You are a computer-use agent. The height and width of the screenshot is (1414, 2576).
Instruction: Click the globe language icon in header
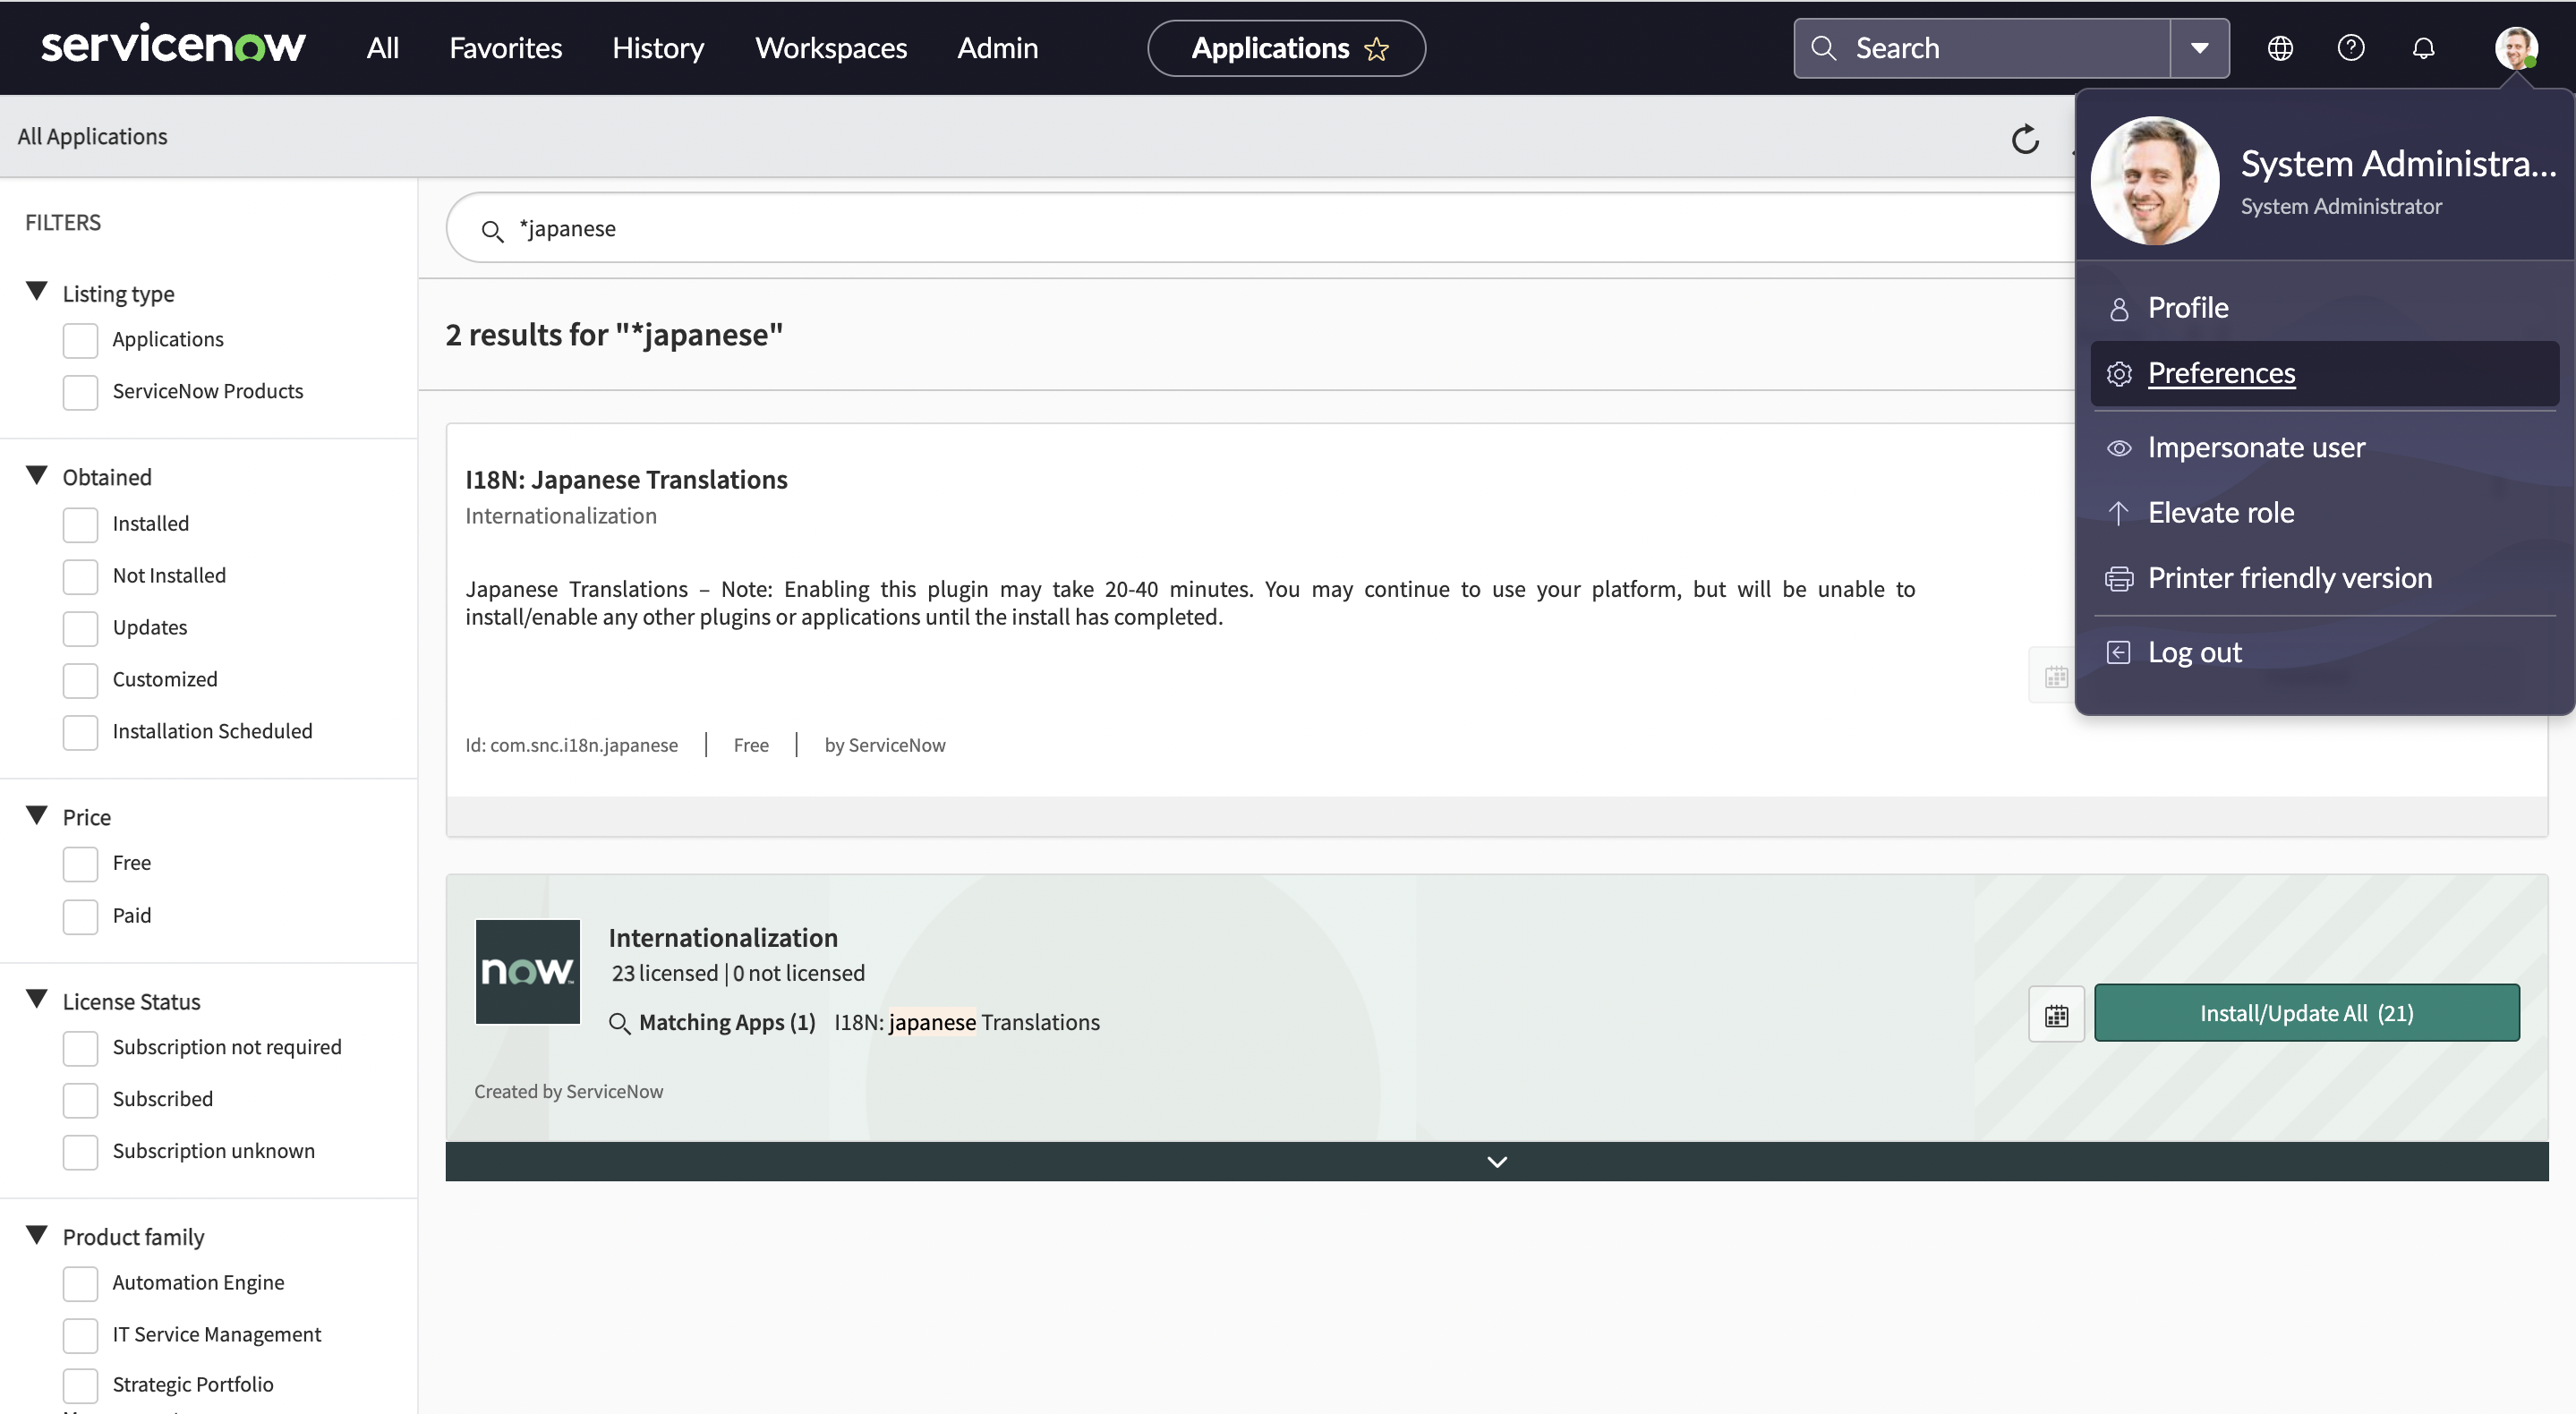2280,48
